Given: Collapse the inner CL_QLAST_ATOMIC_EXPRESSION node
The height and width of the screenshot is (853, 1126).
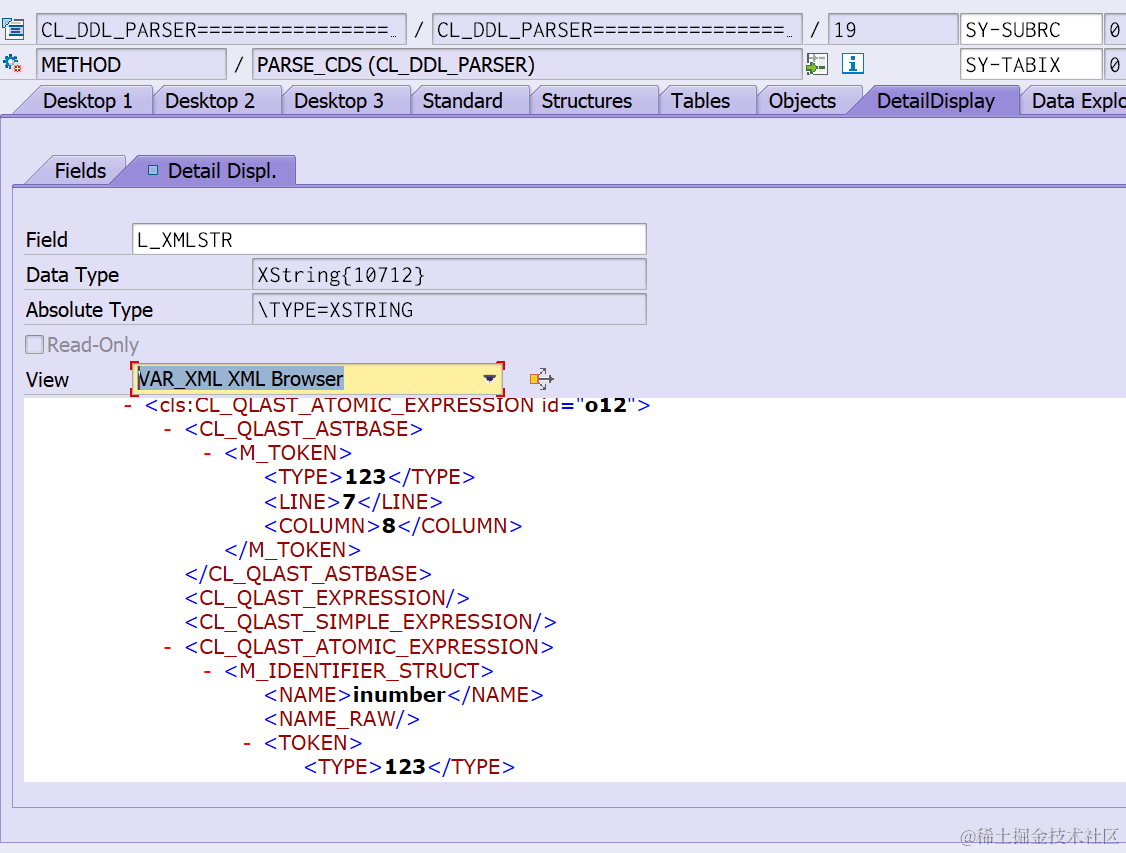Looking at the screenshot, I should click(x=167, y=648).
